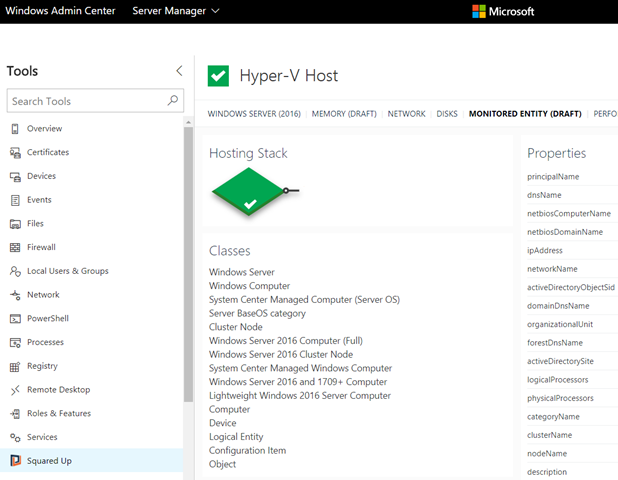Screen dimensions: 618x480
Task: Switch to the Windows Server (2016) tab
Action: coord(254,114)
